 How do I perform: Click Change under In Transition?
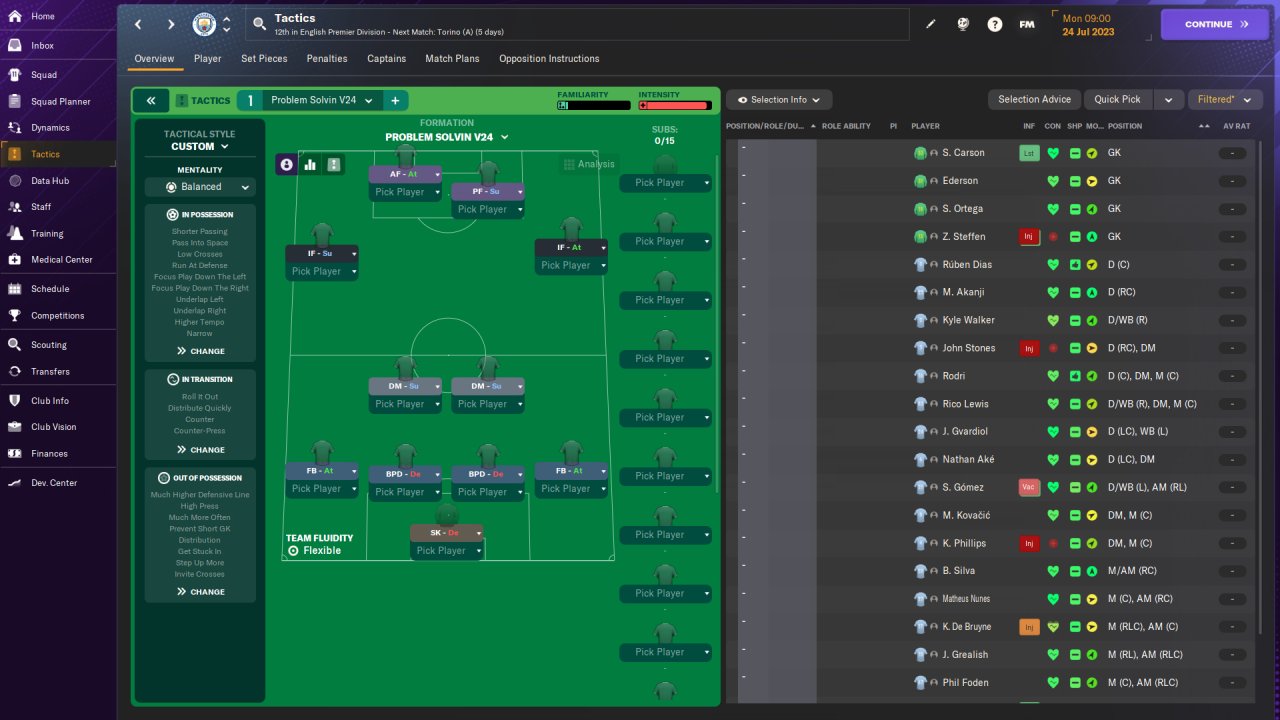[200, 450]
